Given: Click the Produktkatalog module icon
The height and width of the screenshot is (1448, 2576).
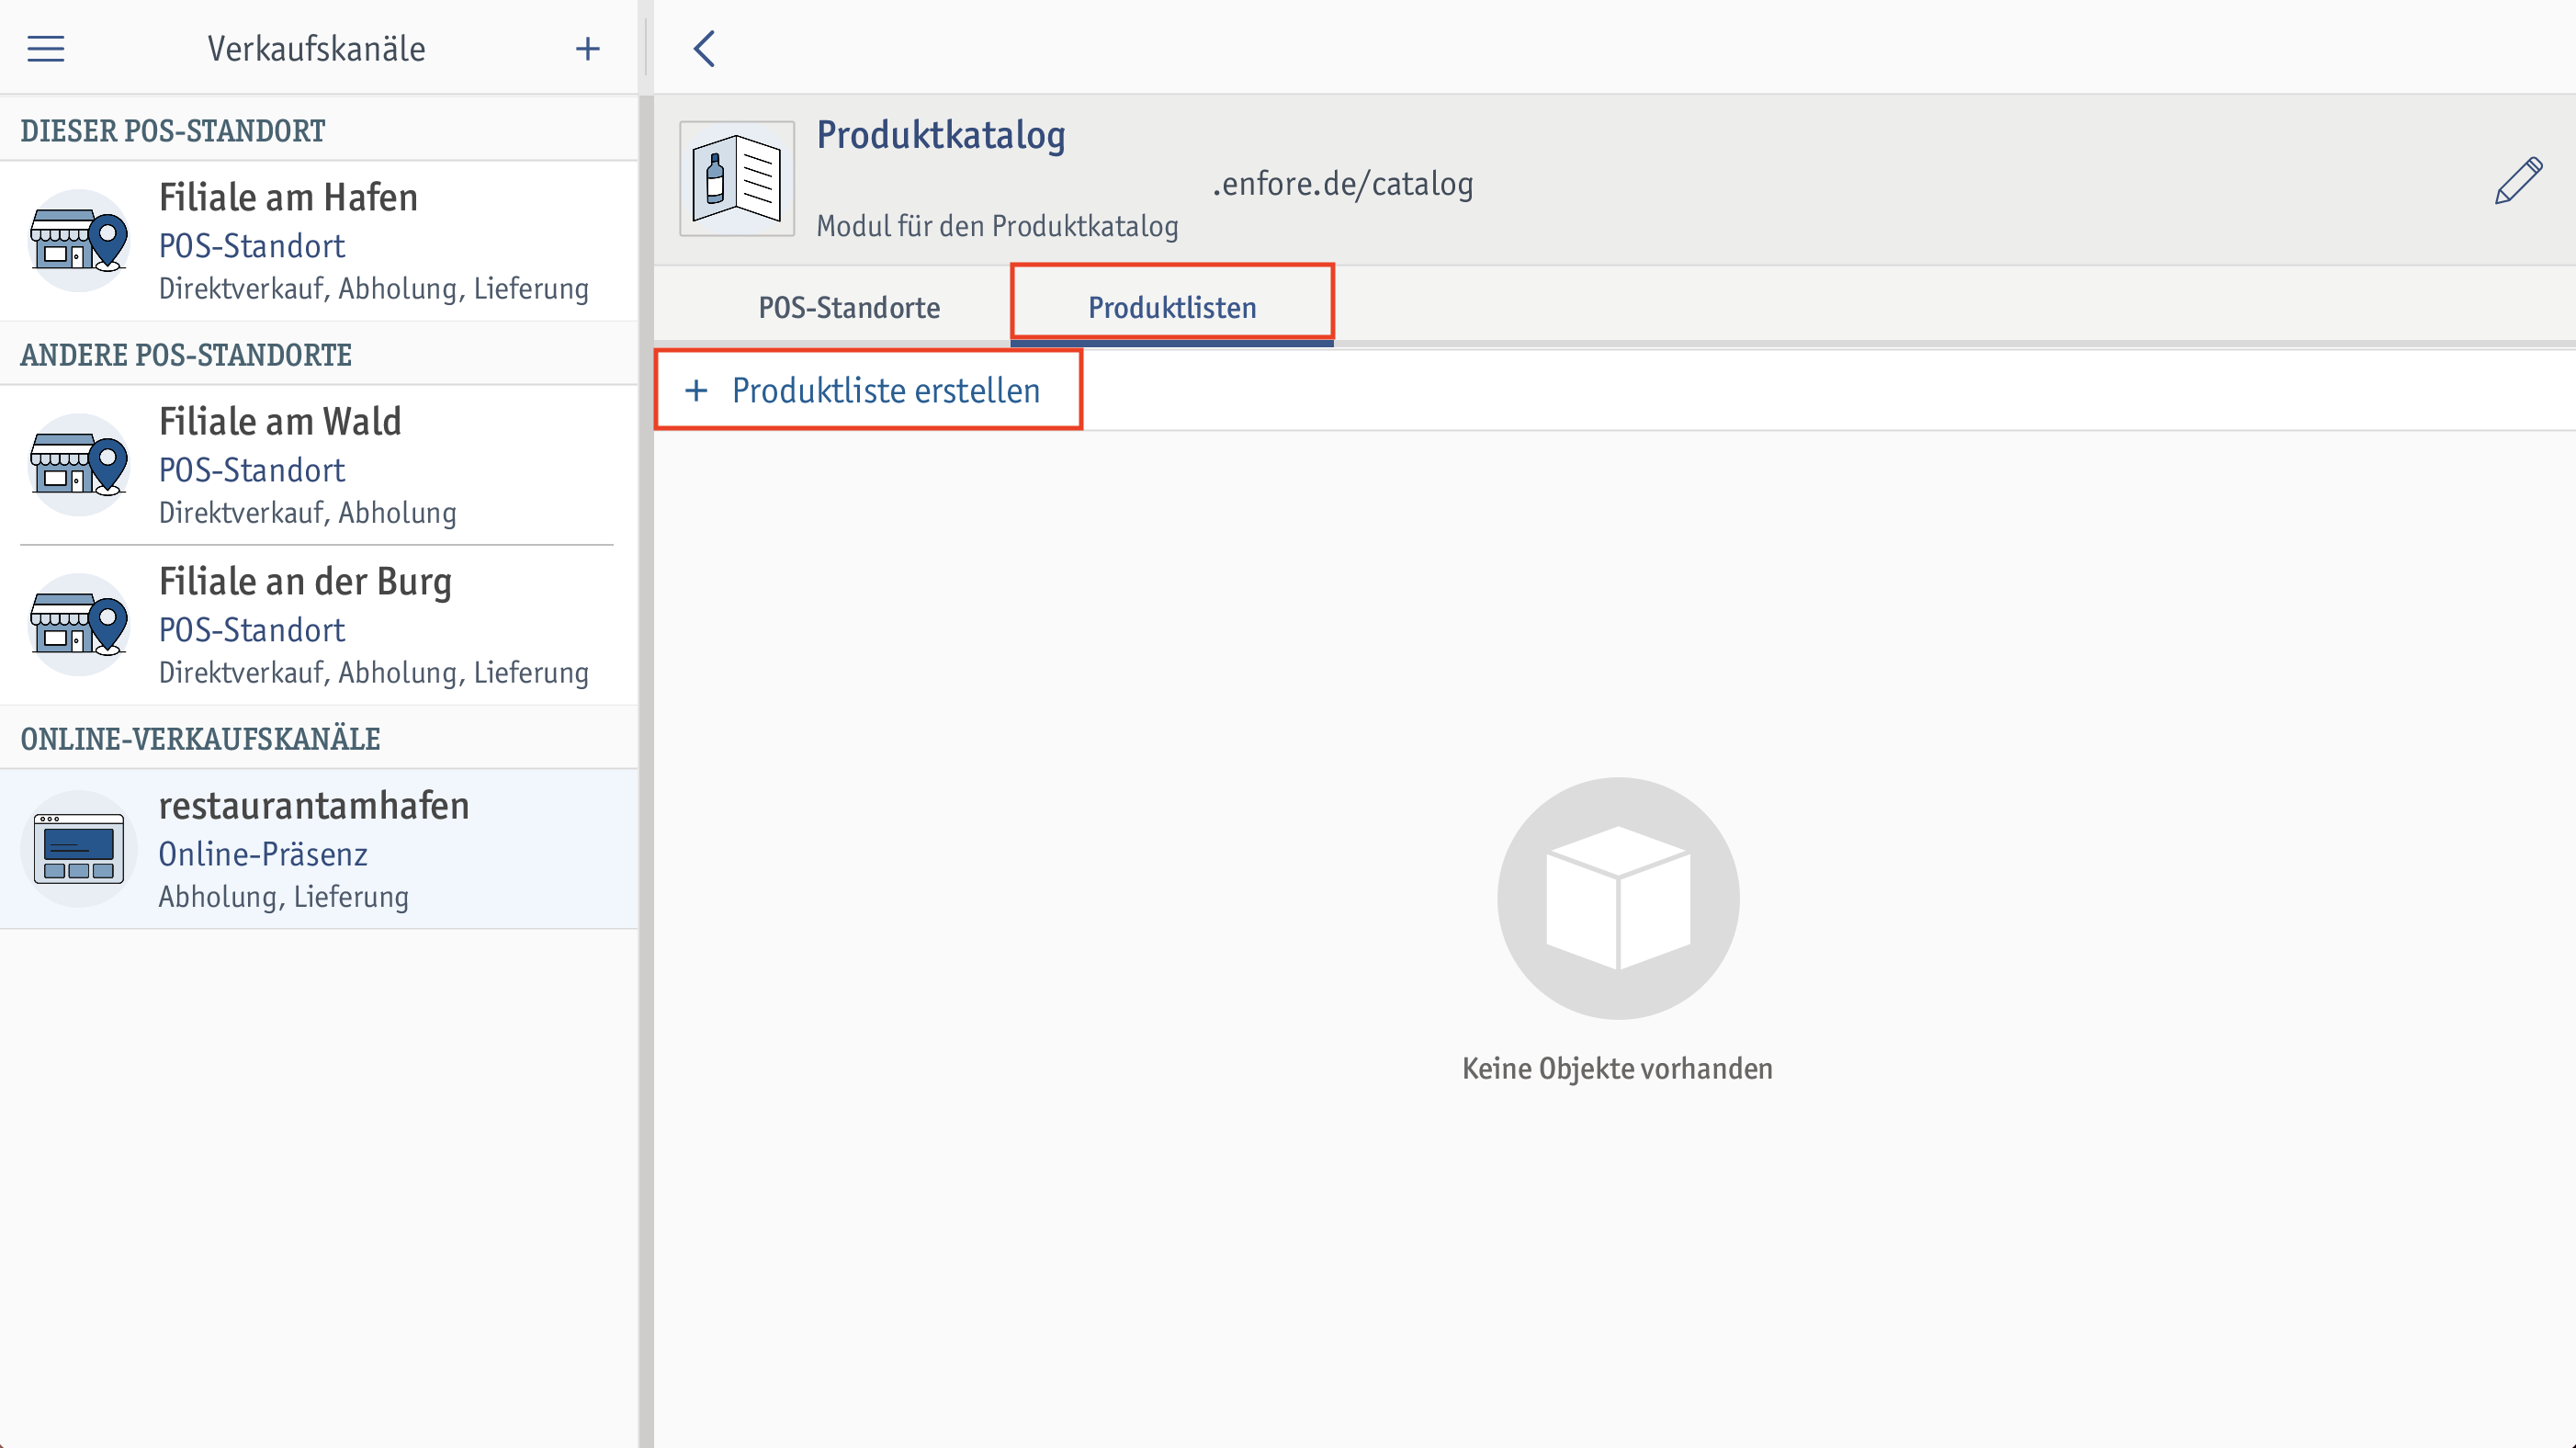Looking at the screenshot, I should click(737, 179).
